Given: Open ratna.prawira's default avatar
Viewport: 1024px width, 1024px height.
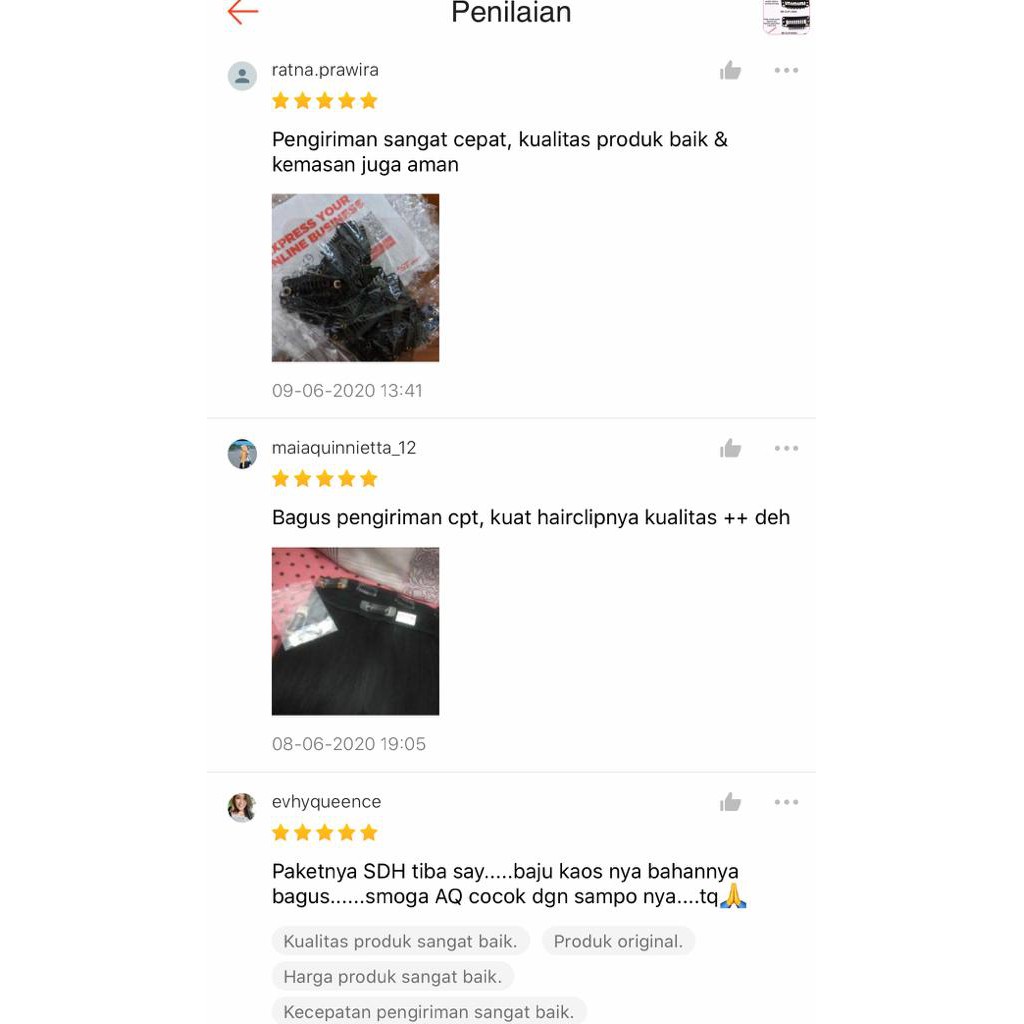Looking at the screenshot, I should (242, 76).
